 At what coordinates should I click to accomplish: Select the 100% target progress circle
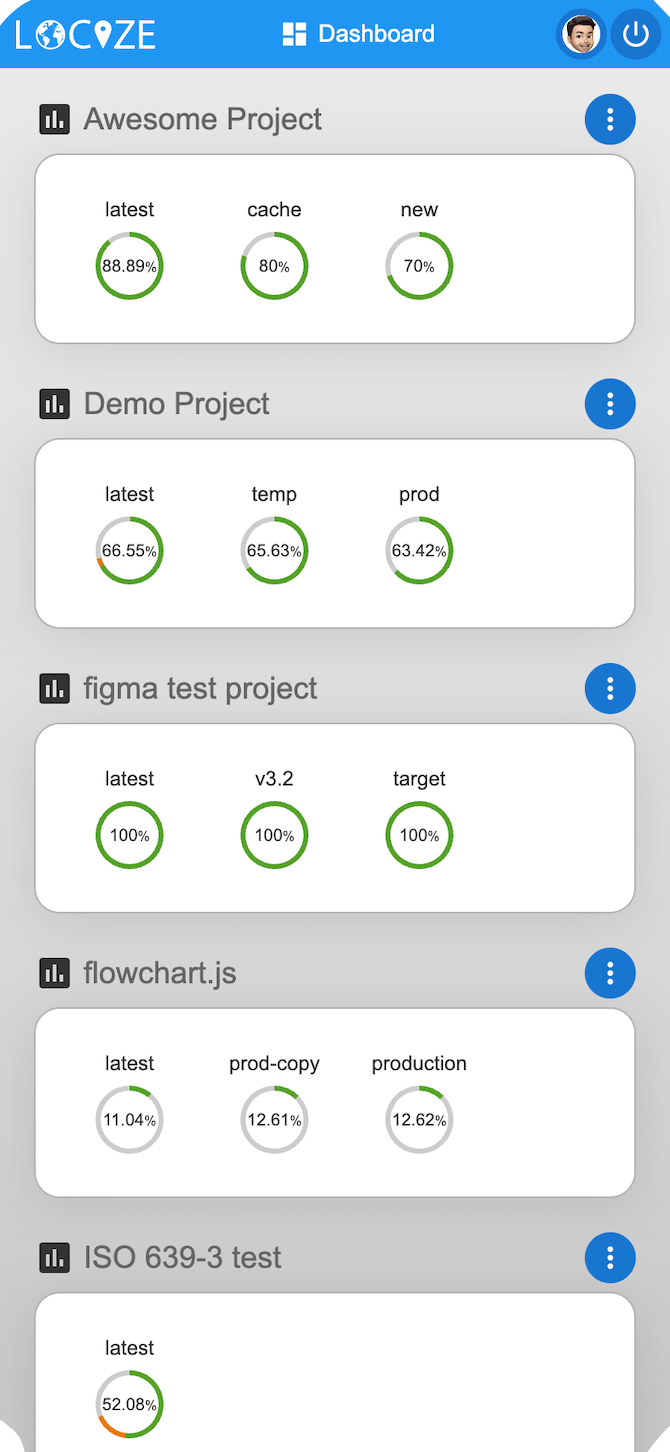point(419,834)
